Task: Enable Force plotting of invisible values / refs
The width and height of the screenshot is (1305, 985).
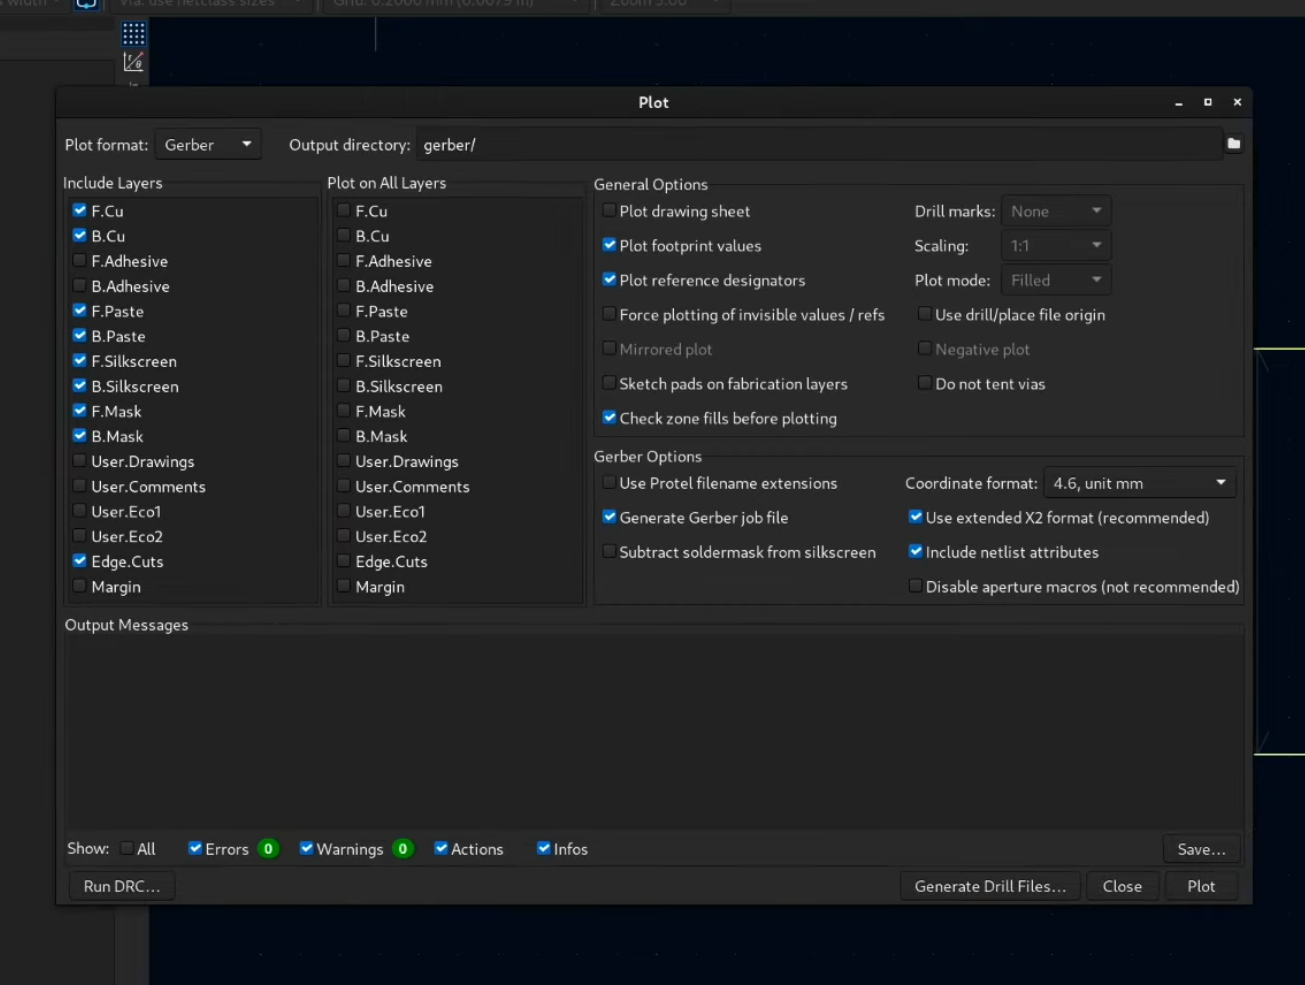Action: pos(609,314)
